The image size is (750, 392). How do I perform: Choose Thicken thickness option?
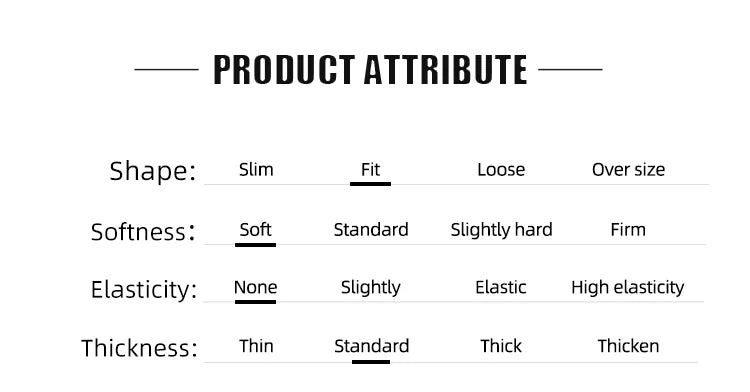[x=628, y=346]
